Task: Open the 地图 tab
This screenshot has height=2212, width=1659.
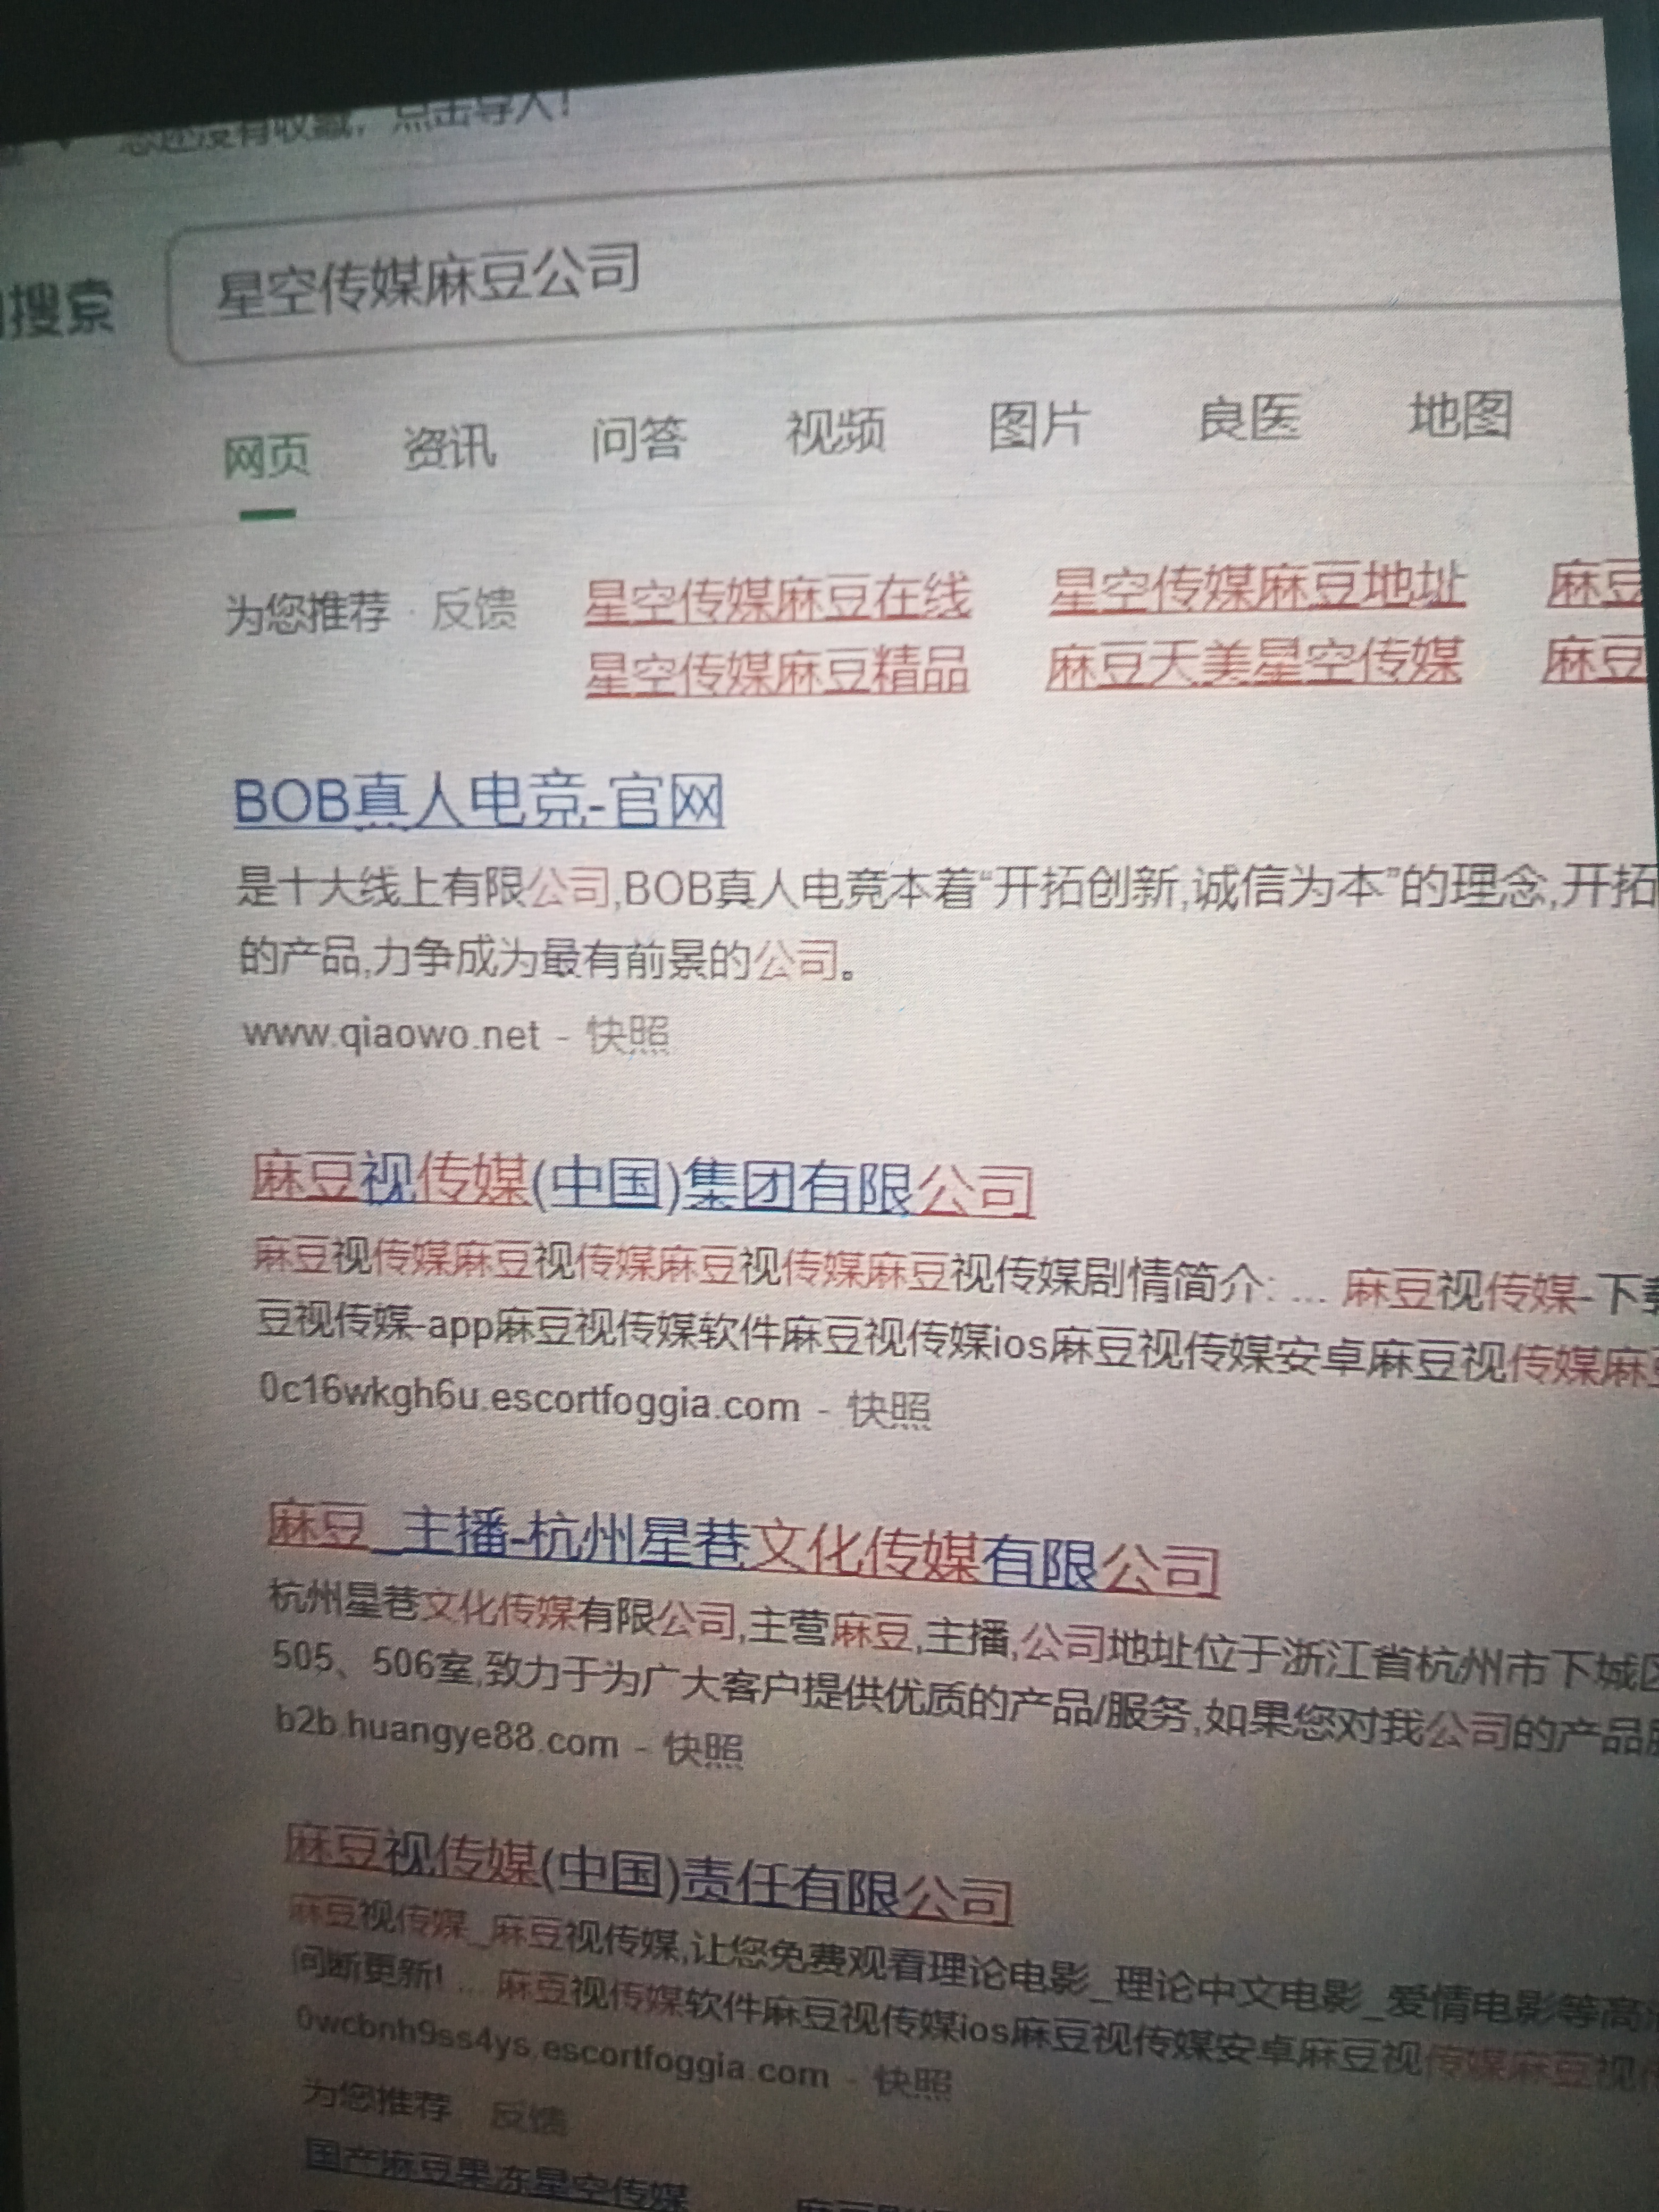Action: (x=1460, y=414)
